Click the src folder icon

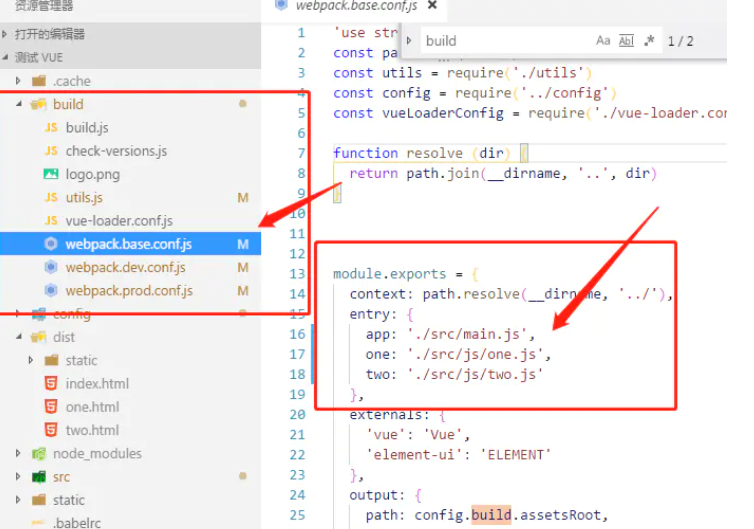[x=39, y=477]
